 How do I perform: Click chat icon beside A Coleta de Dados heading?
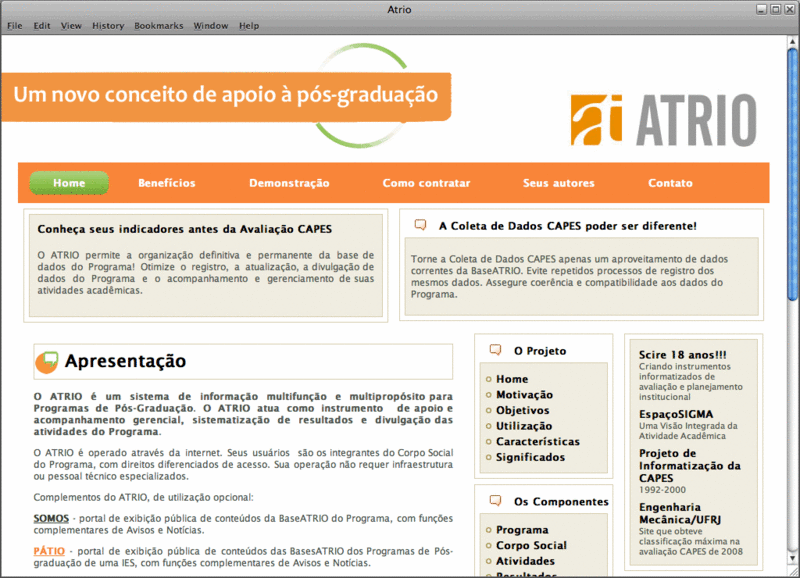tap(420, 226)
